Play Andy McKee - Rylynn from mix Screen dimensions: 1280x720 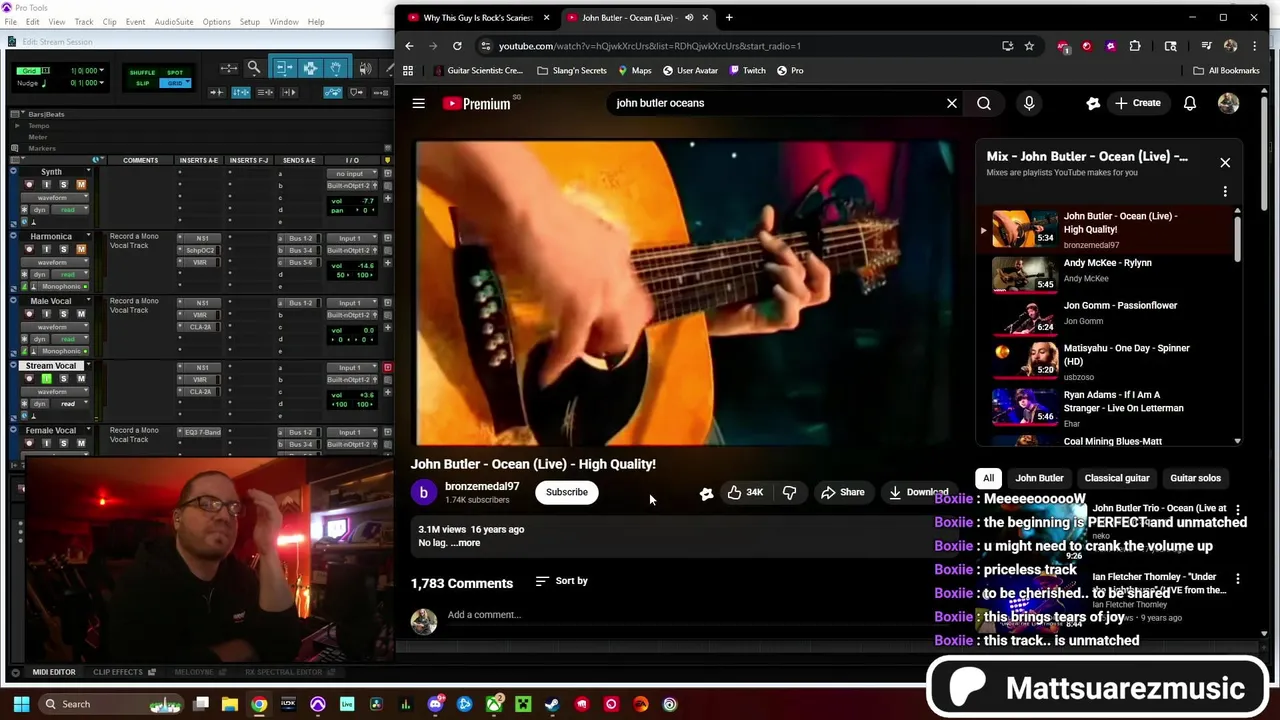[x=1105, y=274]
